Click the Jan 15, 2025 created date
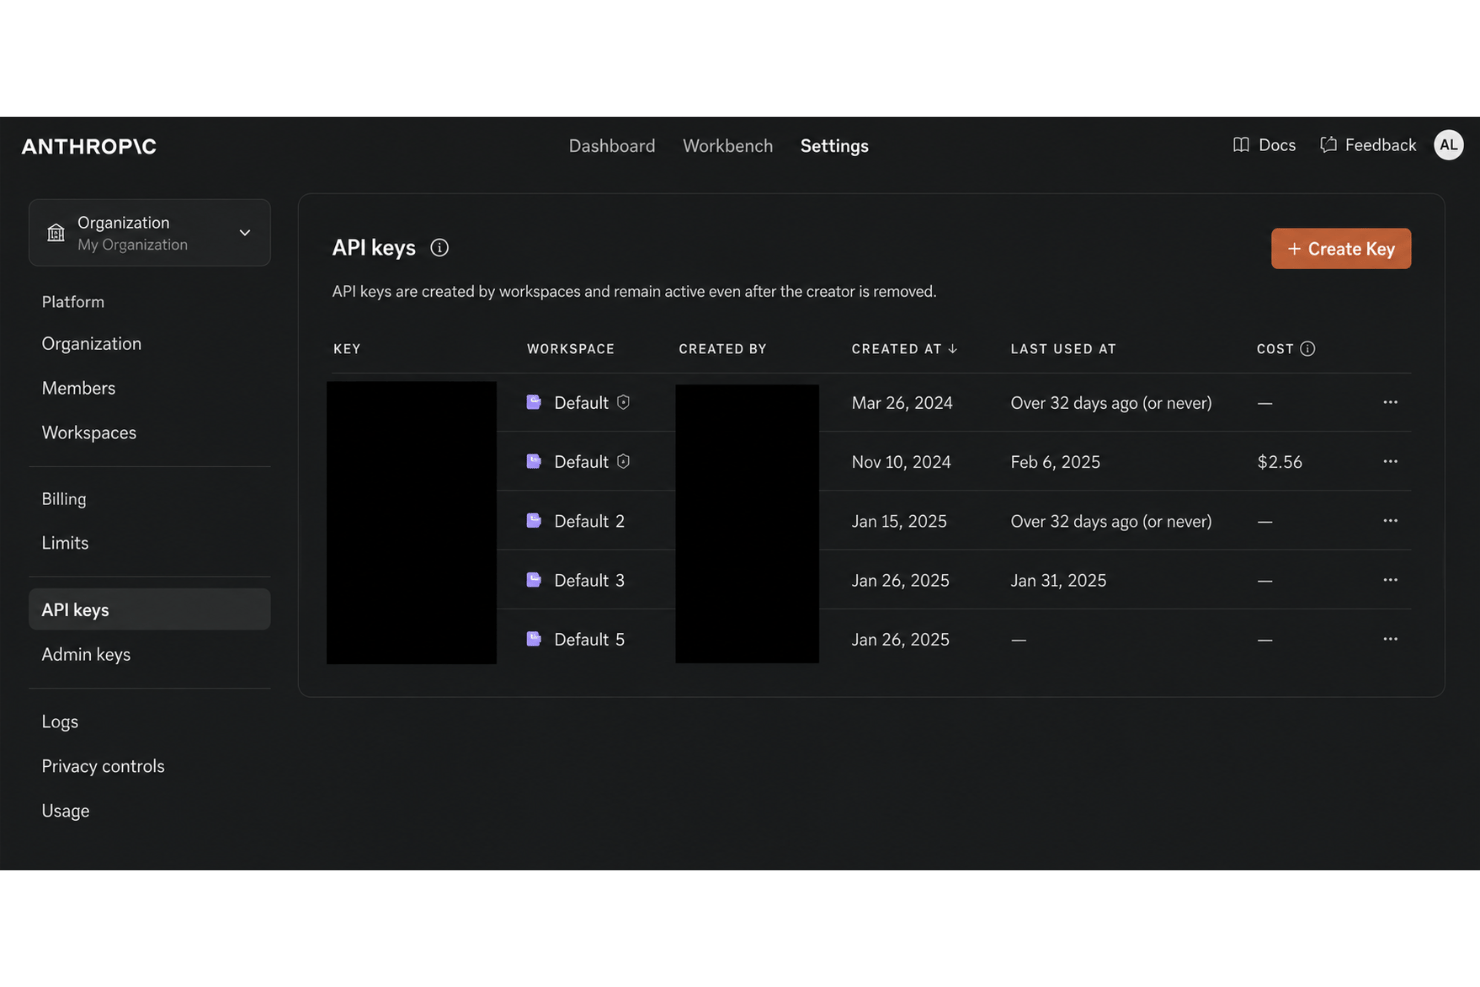This screenshot has width=1480, height=987. [899, 521]
